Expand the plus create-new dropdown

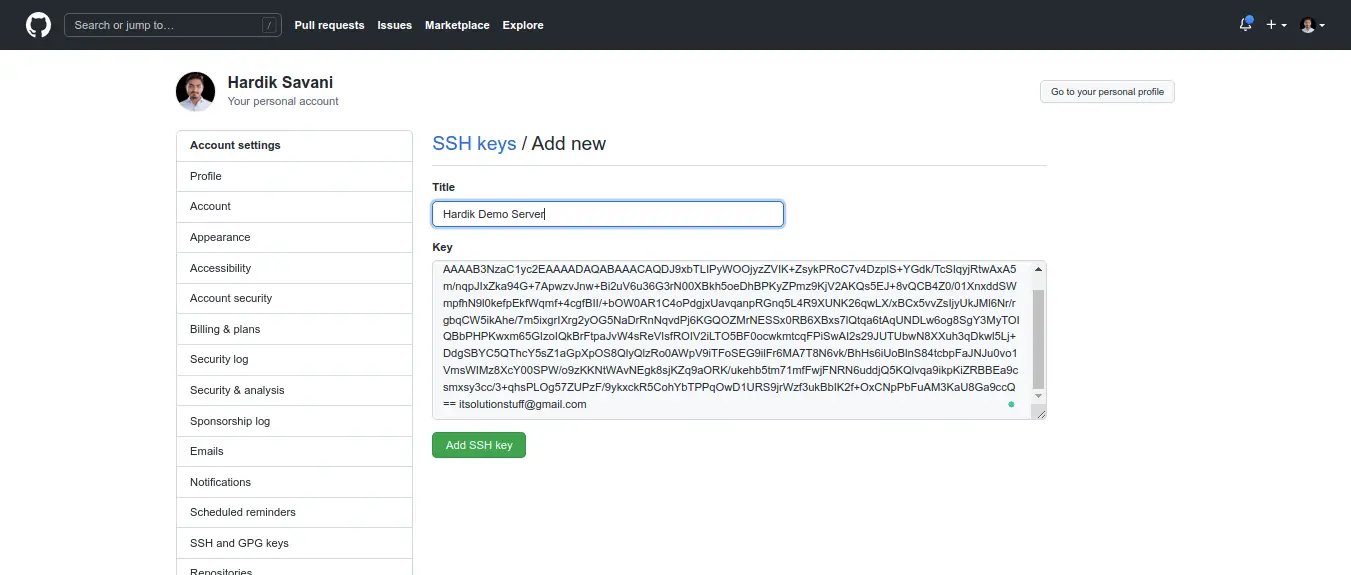1276,25
